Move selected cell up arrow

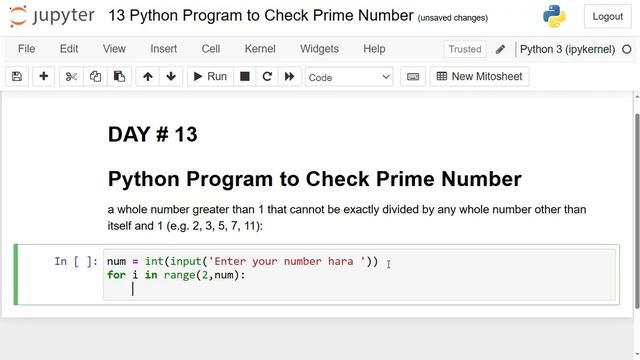click(x=148, y=76)
